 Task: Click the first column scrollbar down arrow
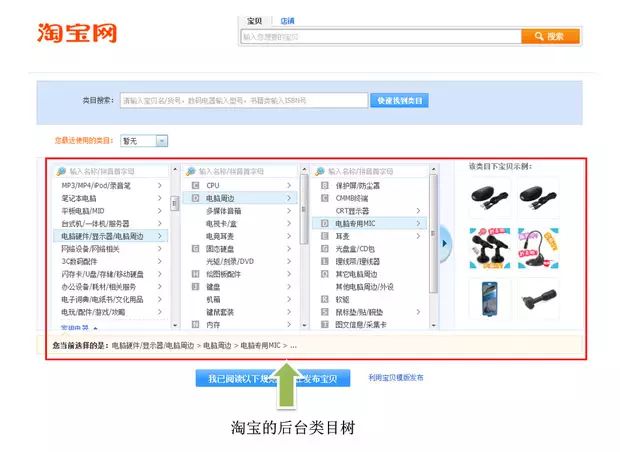point(175,325)
